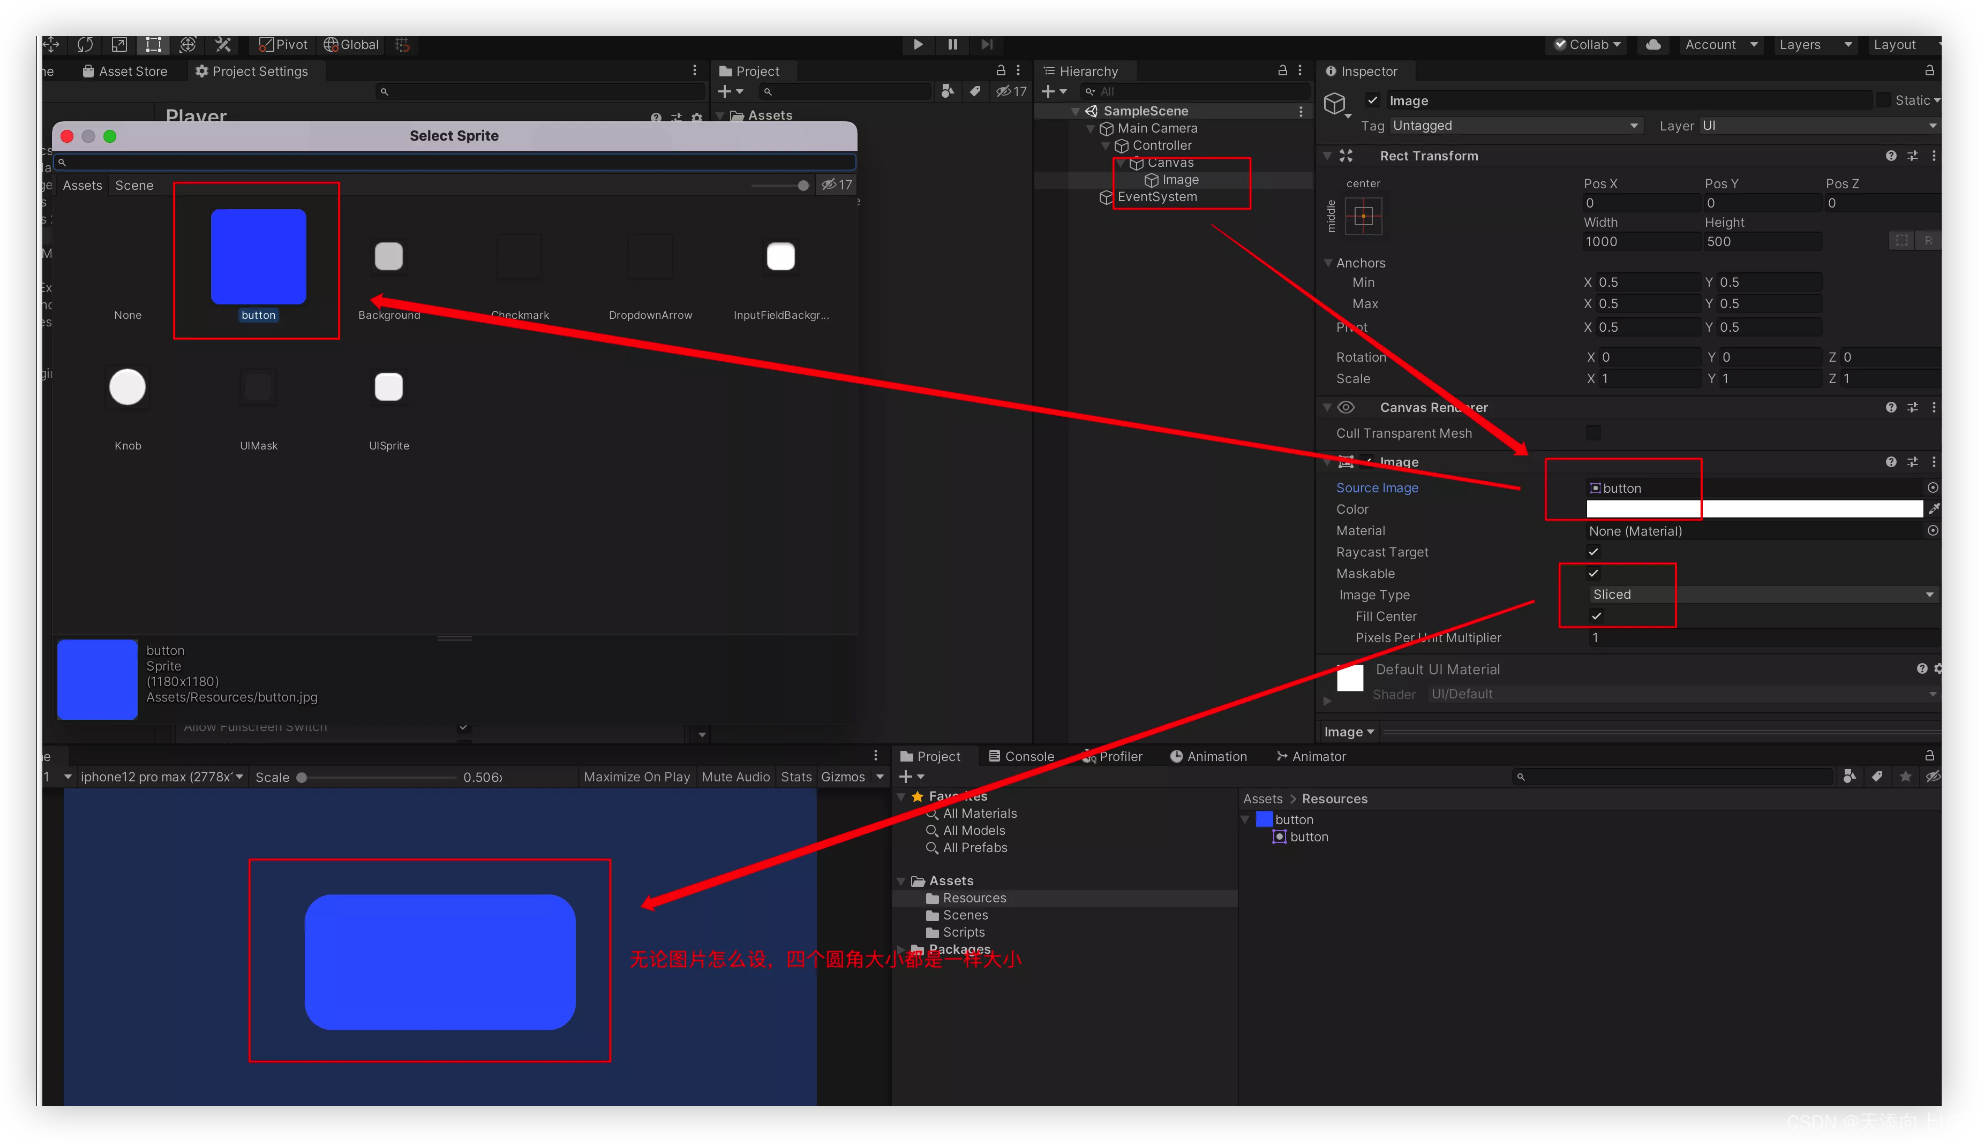Select the Rect Transform tool icon

(153, 44)
